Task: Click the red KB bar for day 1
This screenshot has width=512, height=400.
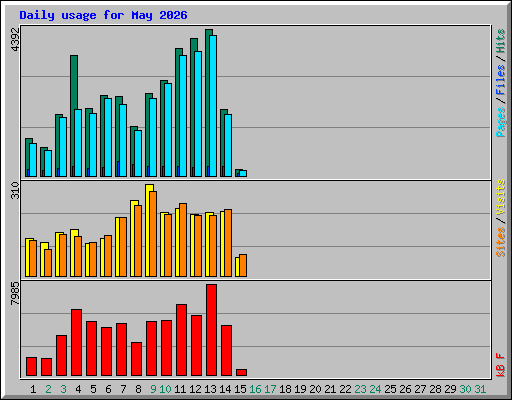Action: pos(31,367)
